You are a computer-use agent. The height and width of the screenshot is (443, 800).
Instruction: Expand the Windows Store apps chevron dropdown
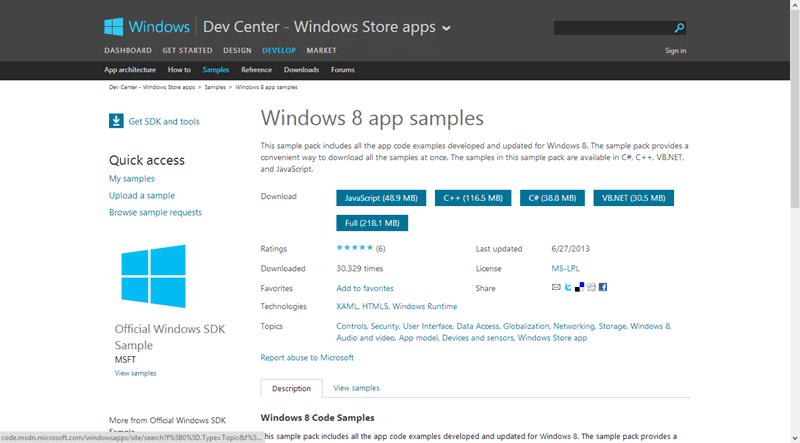click(446, 28)
